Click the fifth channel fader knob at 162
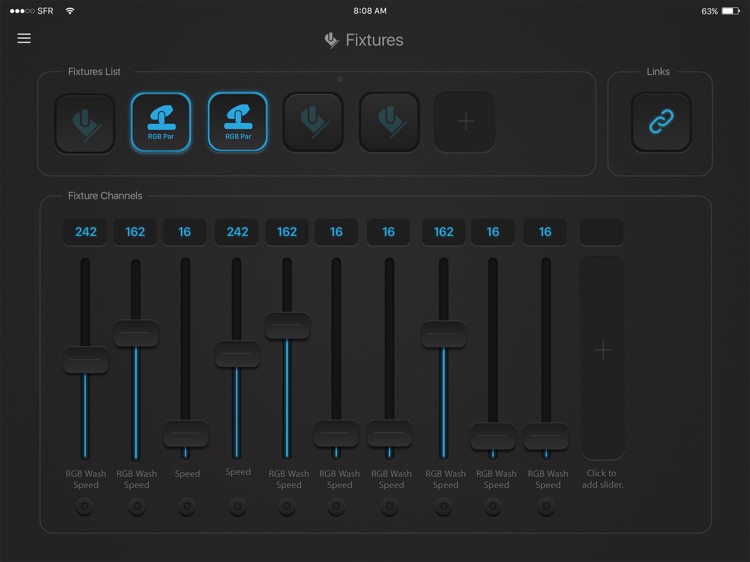Image resolution: width=750 pixels, height=562 pixels. 287,326
